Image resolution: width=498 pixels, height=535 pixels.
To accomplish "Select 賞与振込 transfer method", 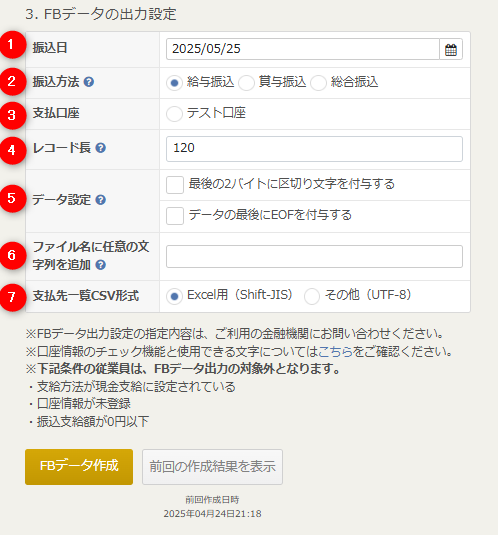I will [246, 83].
